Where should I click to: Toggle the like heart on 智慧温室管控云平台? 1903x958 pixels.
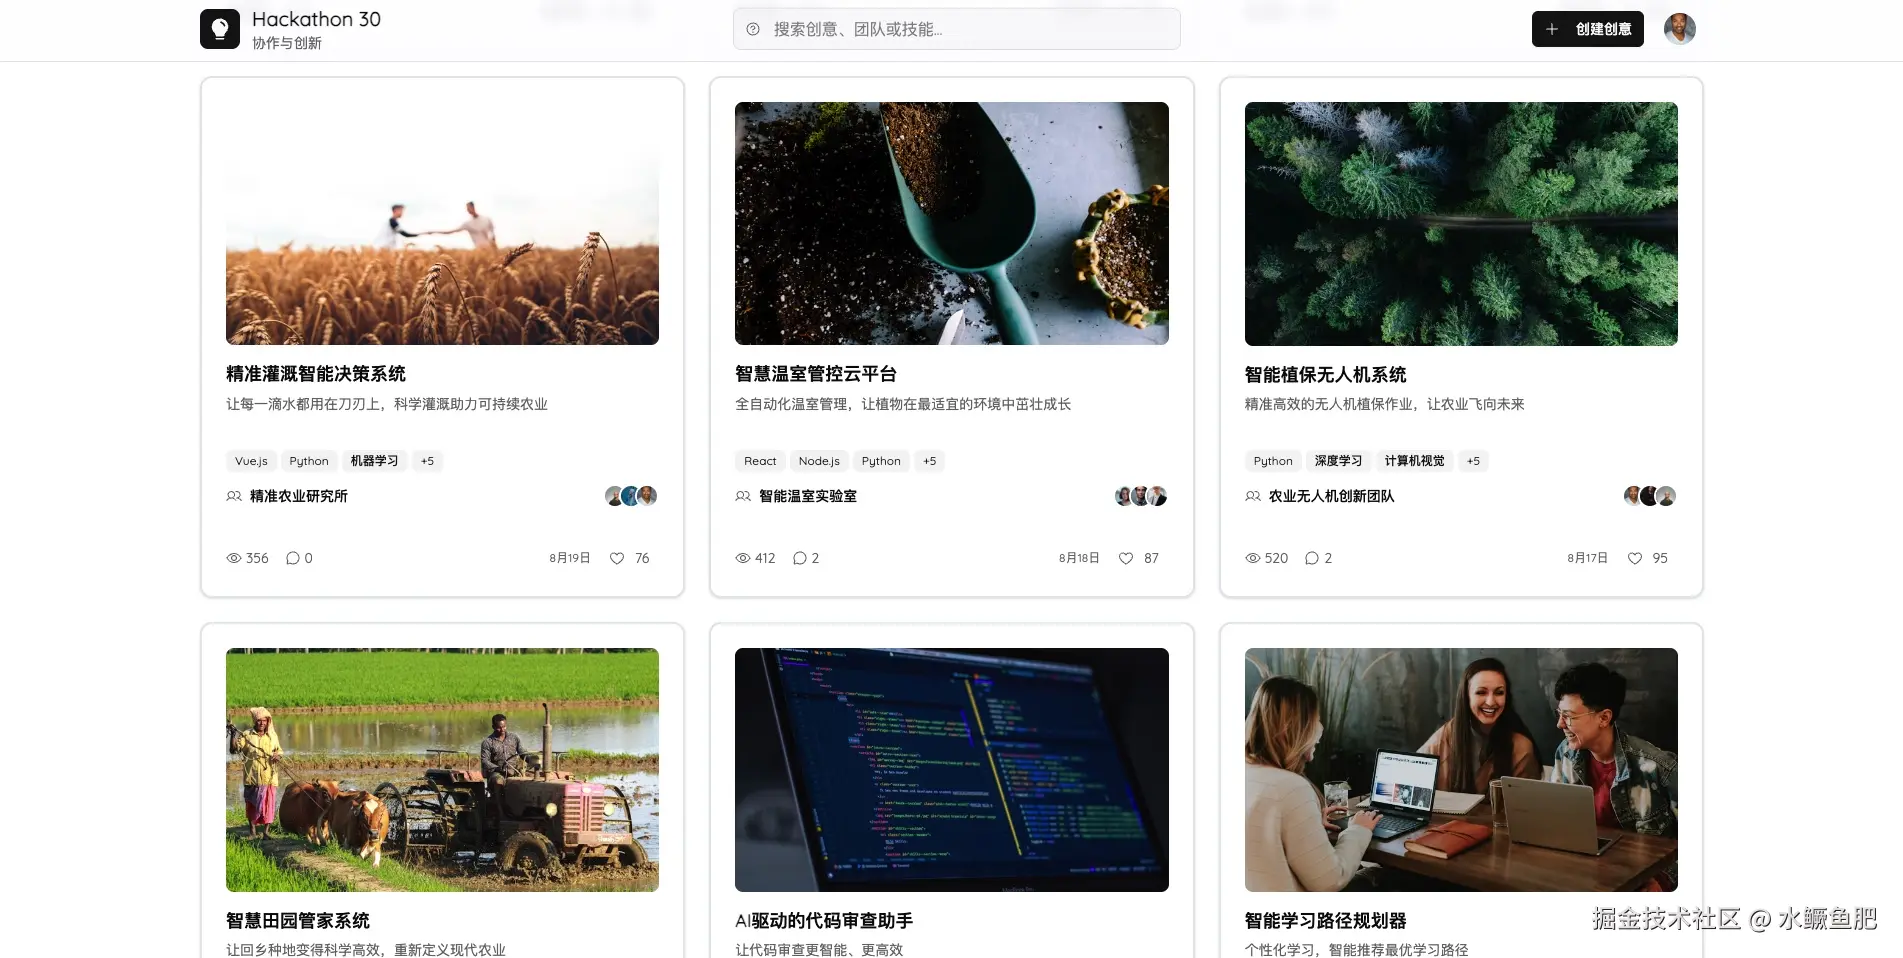click(x=1126, y=558)
